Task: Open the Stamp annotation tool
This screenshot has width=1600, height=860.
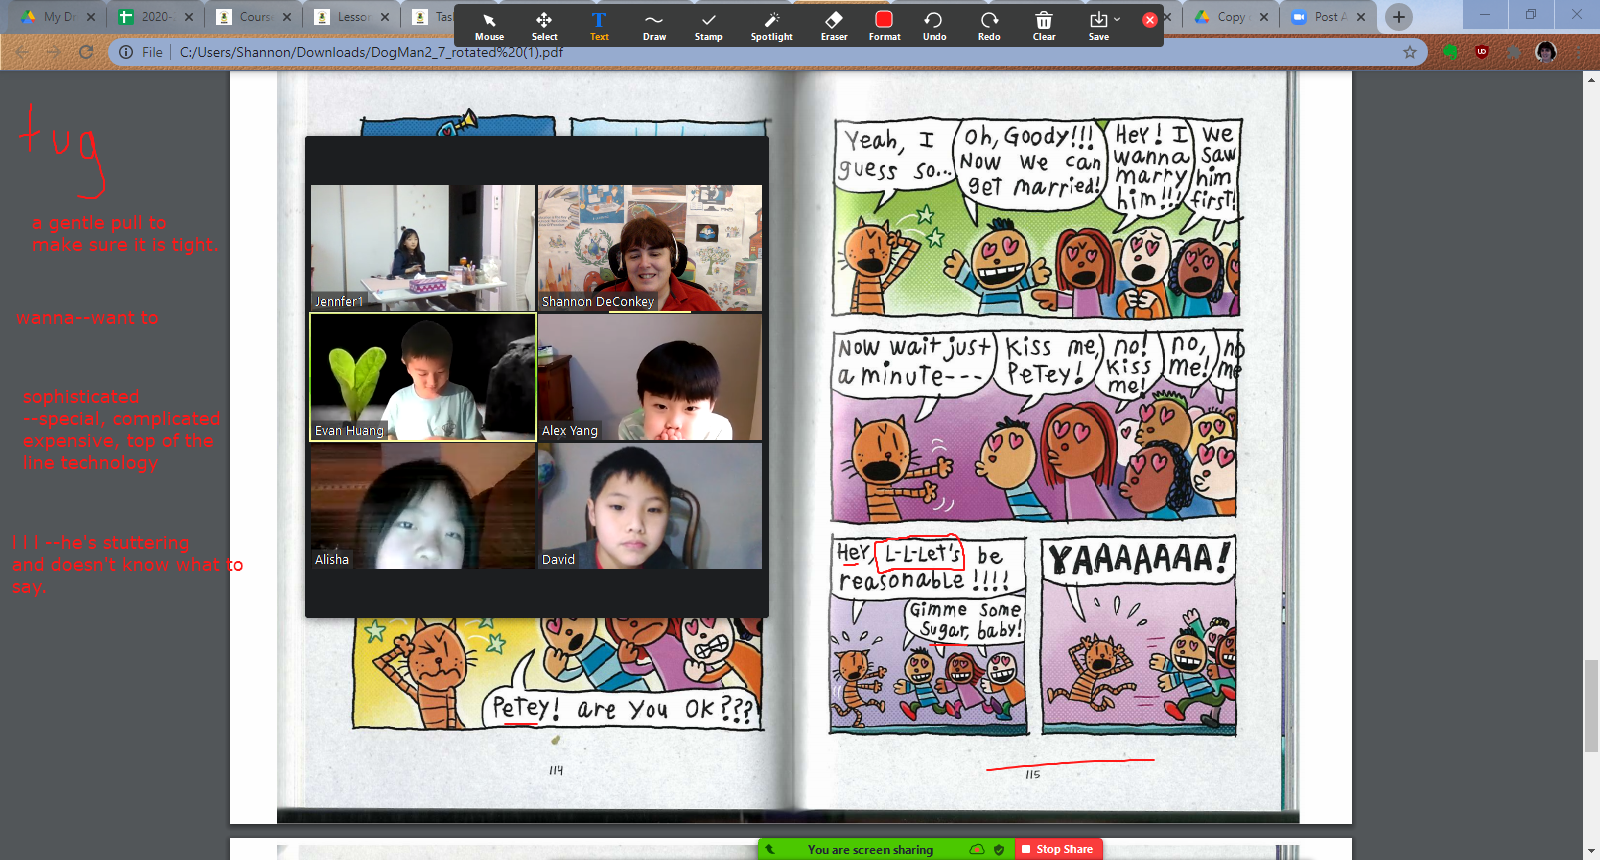Action: coord(709,26)
